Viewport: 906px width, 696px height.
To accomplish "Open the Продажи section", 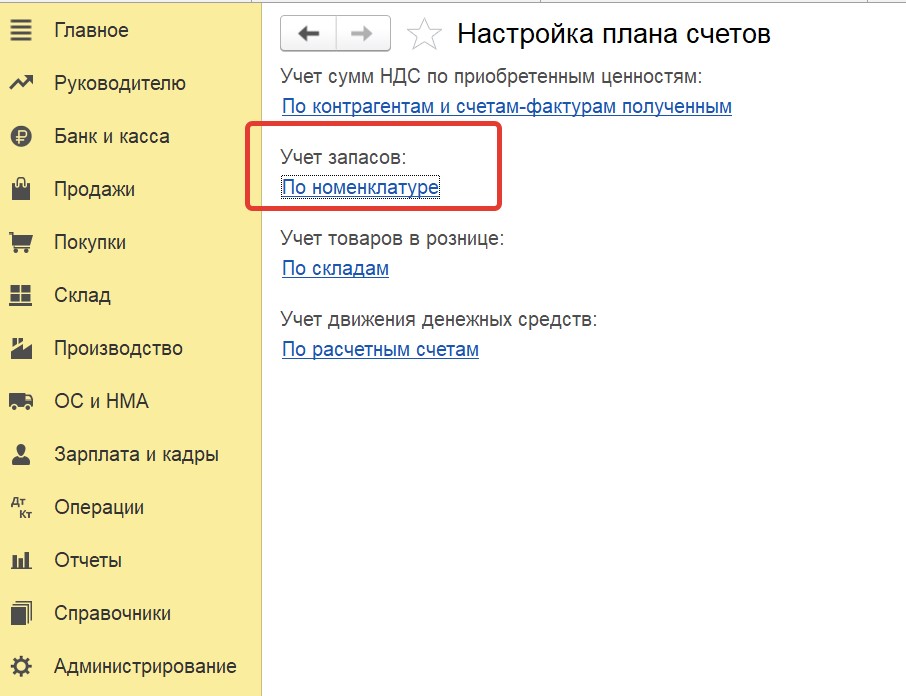I will pyautogui.click(x=94, y=189).
